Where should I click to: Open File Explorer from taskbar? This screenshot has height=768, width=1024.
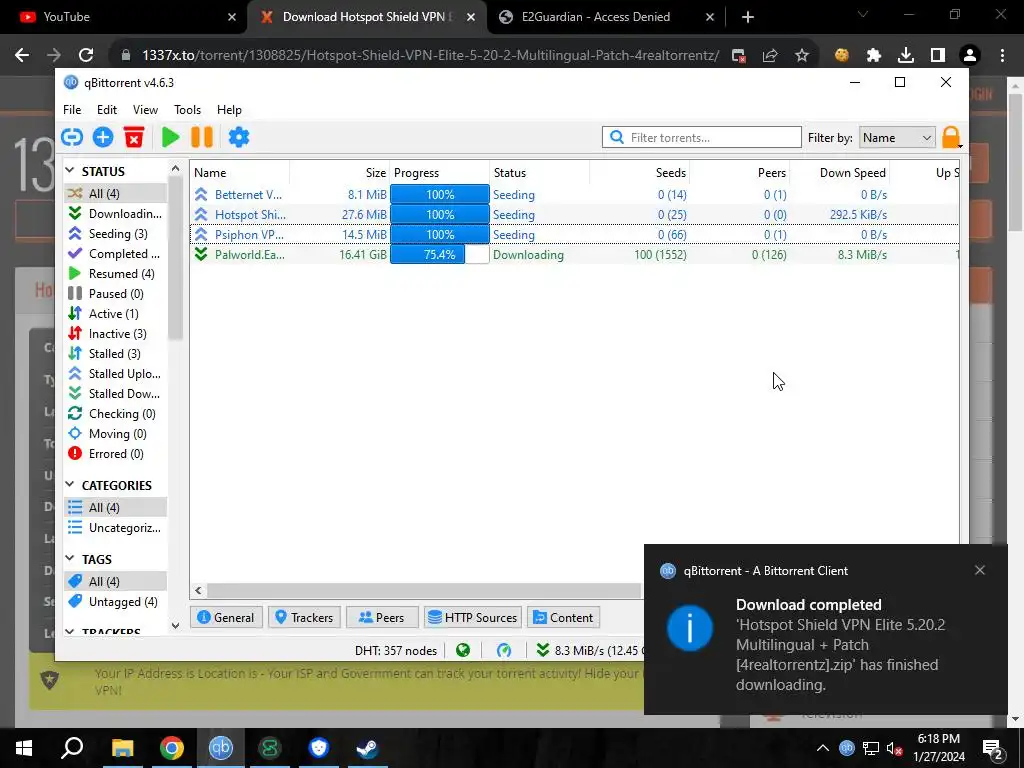[x=122, y=748]
